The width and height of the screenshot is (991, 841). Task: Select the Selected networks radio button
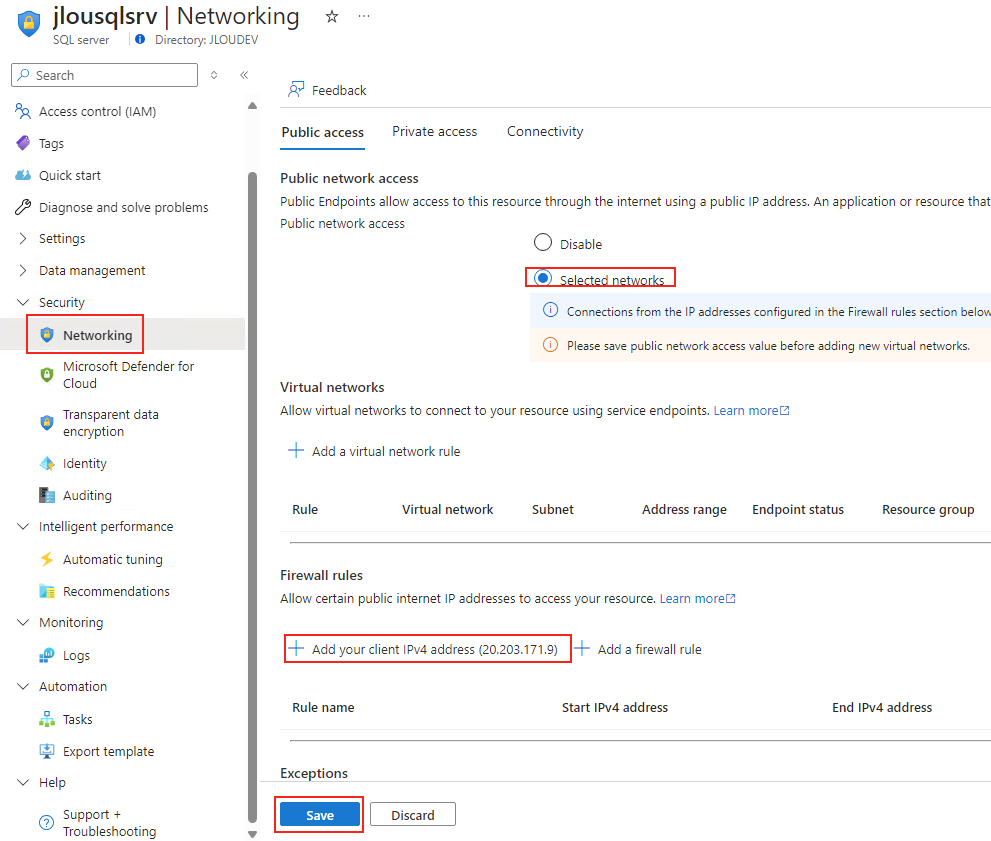pyautogui.click(x=543, y=278)
